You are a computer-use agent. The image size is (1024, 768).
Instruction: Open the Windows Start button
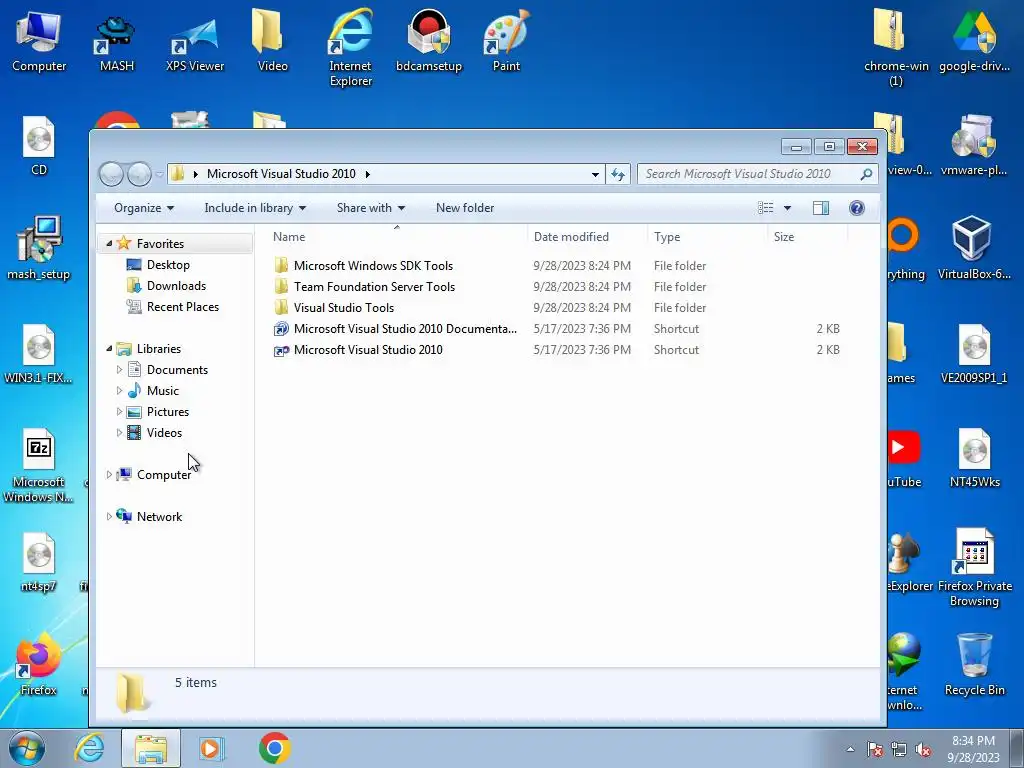click(27, 748)
